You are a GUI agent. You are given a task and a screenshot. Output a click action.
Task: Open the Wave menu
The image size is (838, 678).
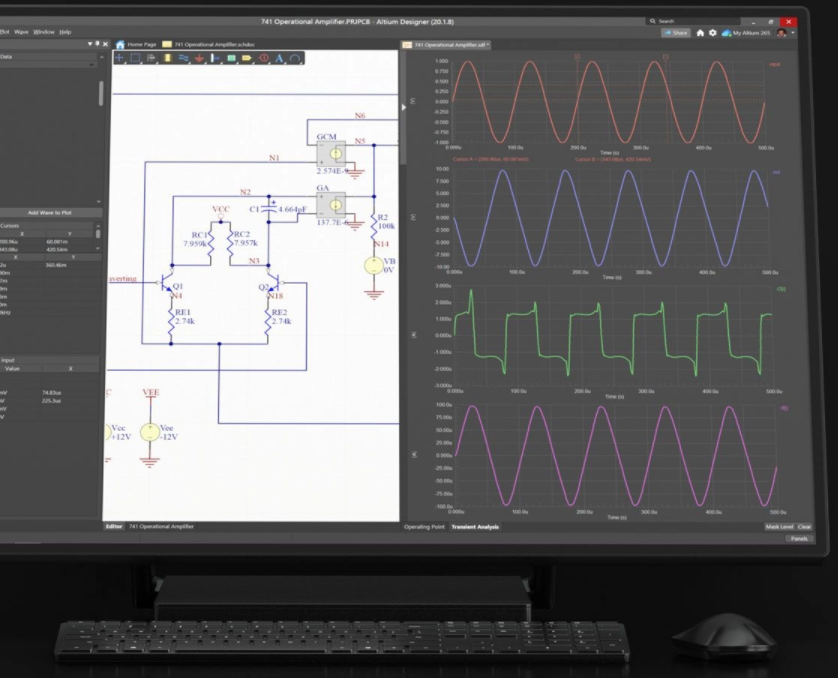click(x=21, y=32)
